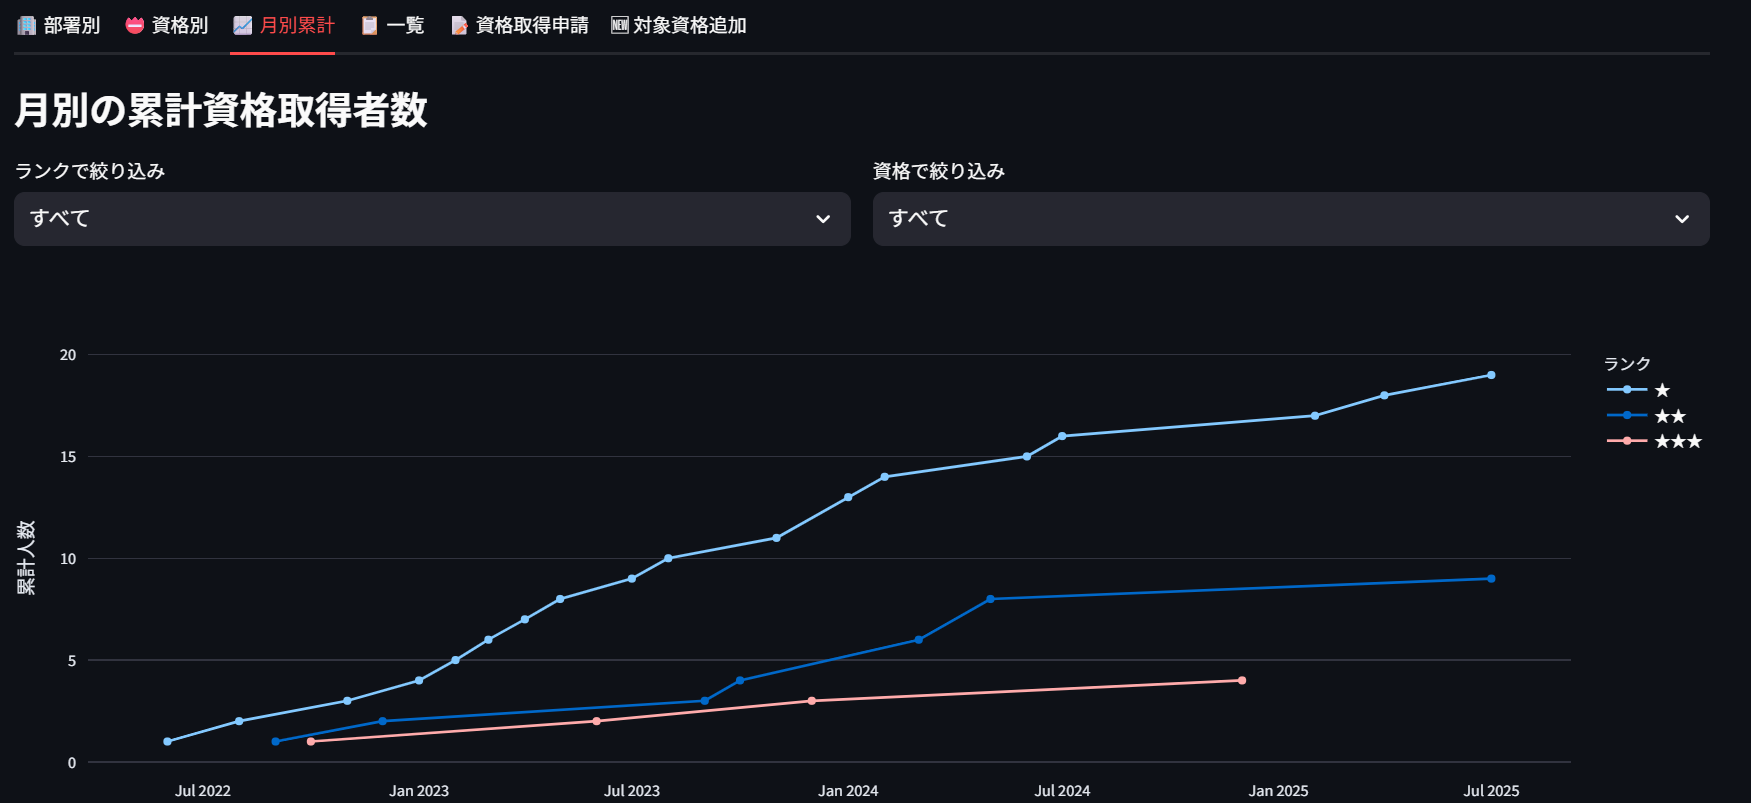This screenshot has width=1751, height=803.
Task: Click the chevron of the 資格 filter
Action: tap(1682, 219)
